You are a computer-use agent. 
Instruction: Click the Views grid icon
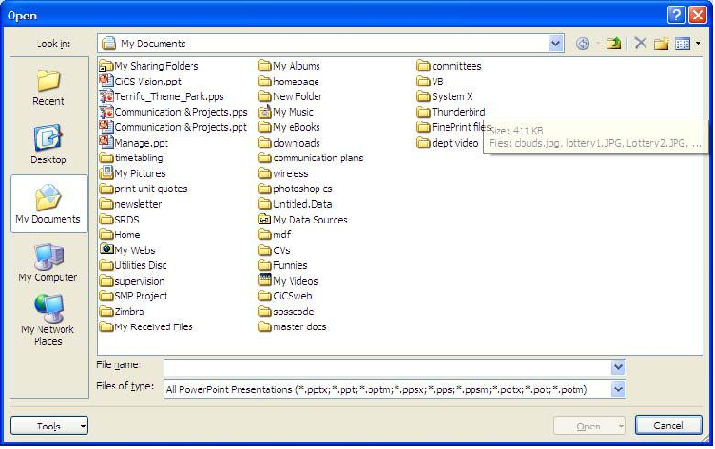[683, 44]
